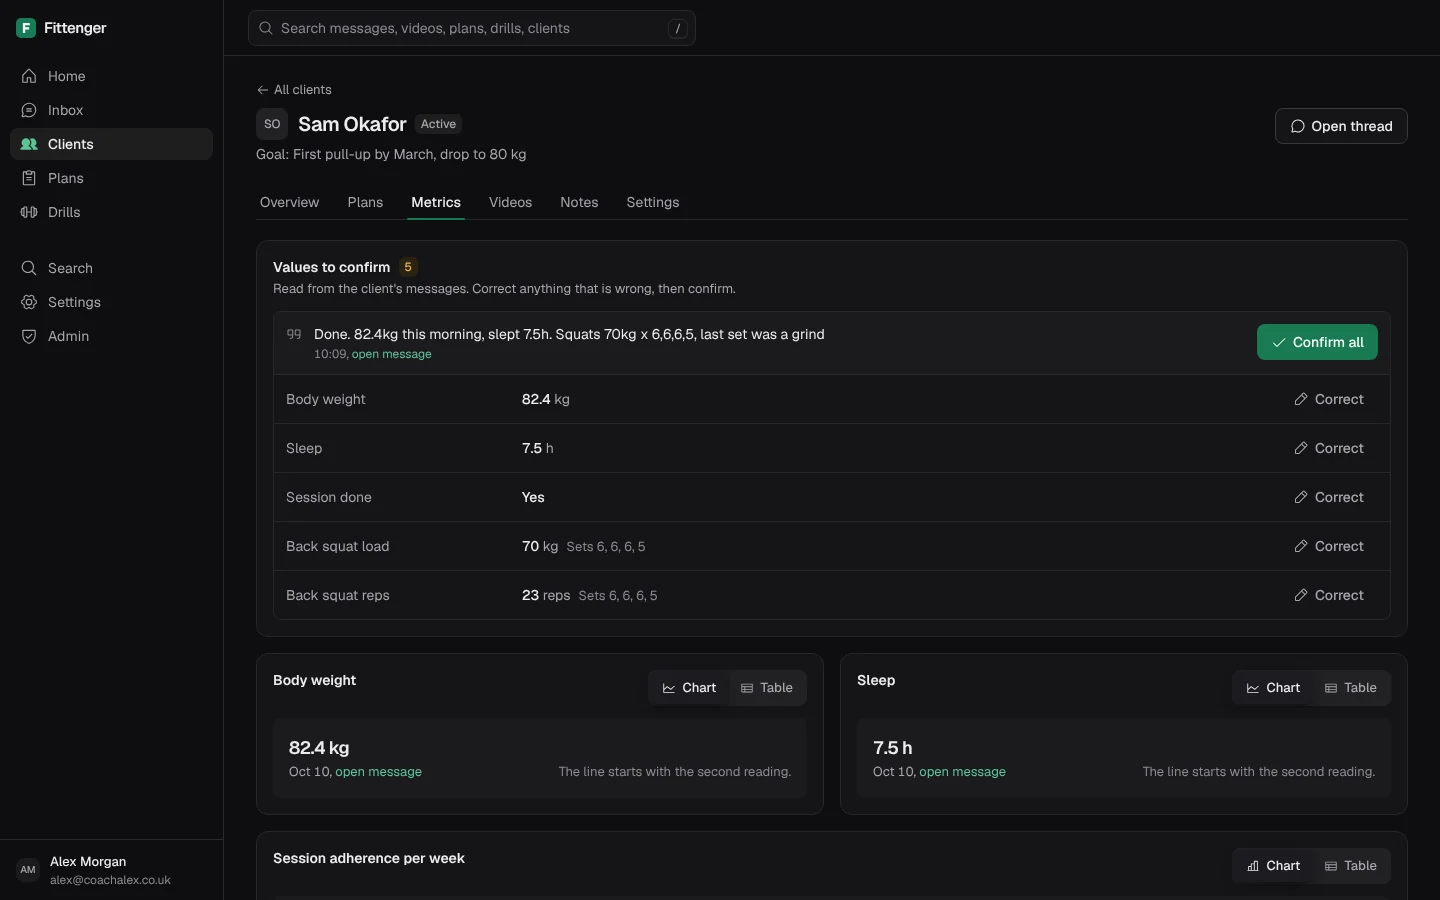The height and width of the screenshot is (900, 1440).
Task: Switch to the Overview tab
Action: coord(289,202)
